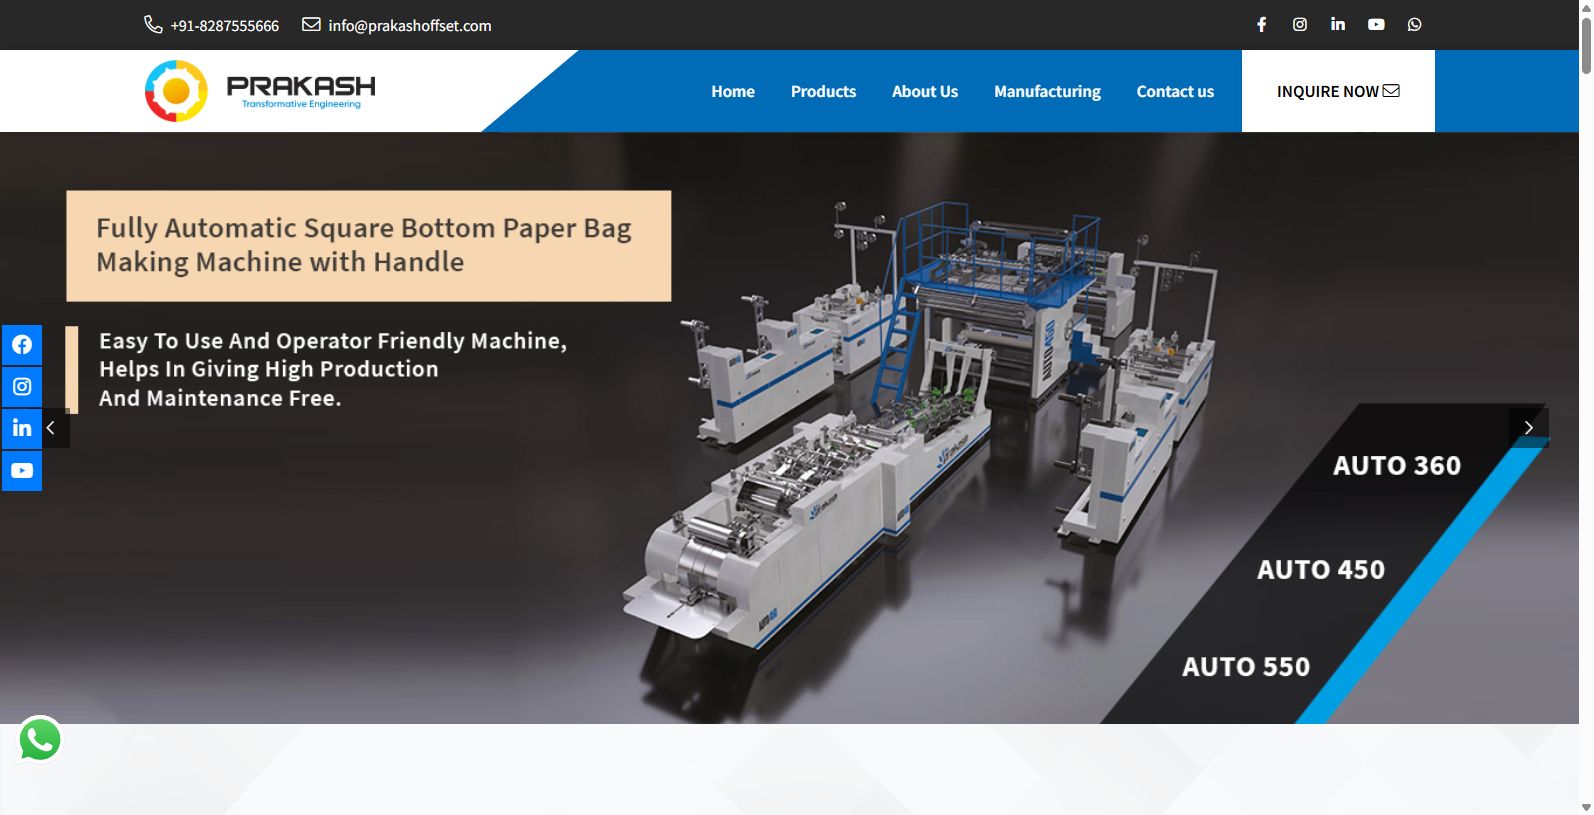Open the Products menu item
Image resolution: width=1594 pixels, height=815 pixels.
(x=823, y=91)
